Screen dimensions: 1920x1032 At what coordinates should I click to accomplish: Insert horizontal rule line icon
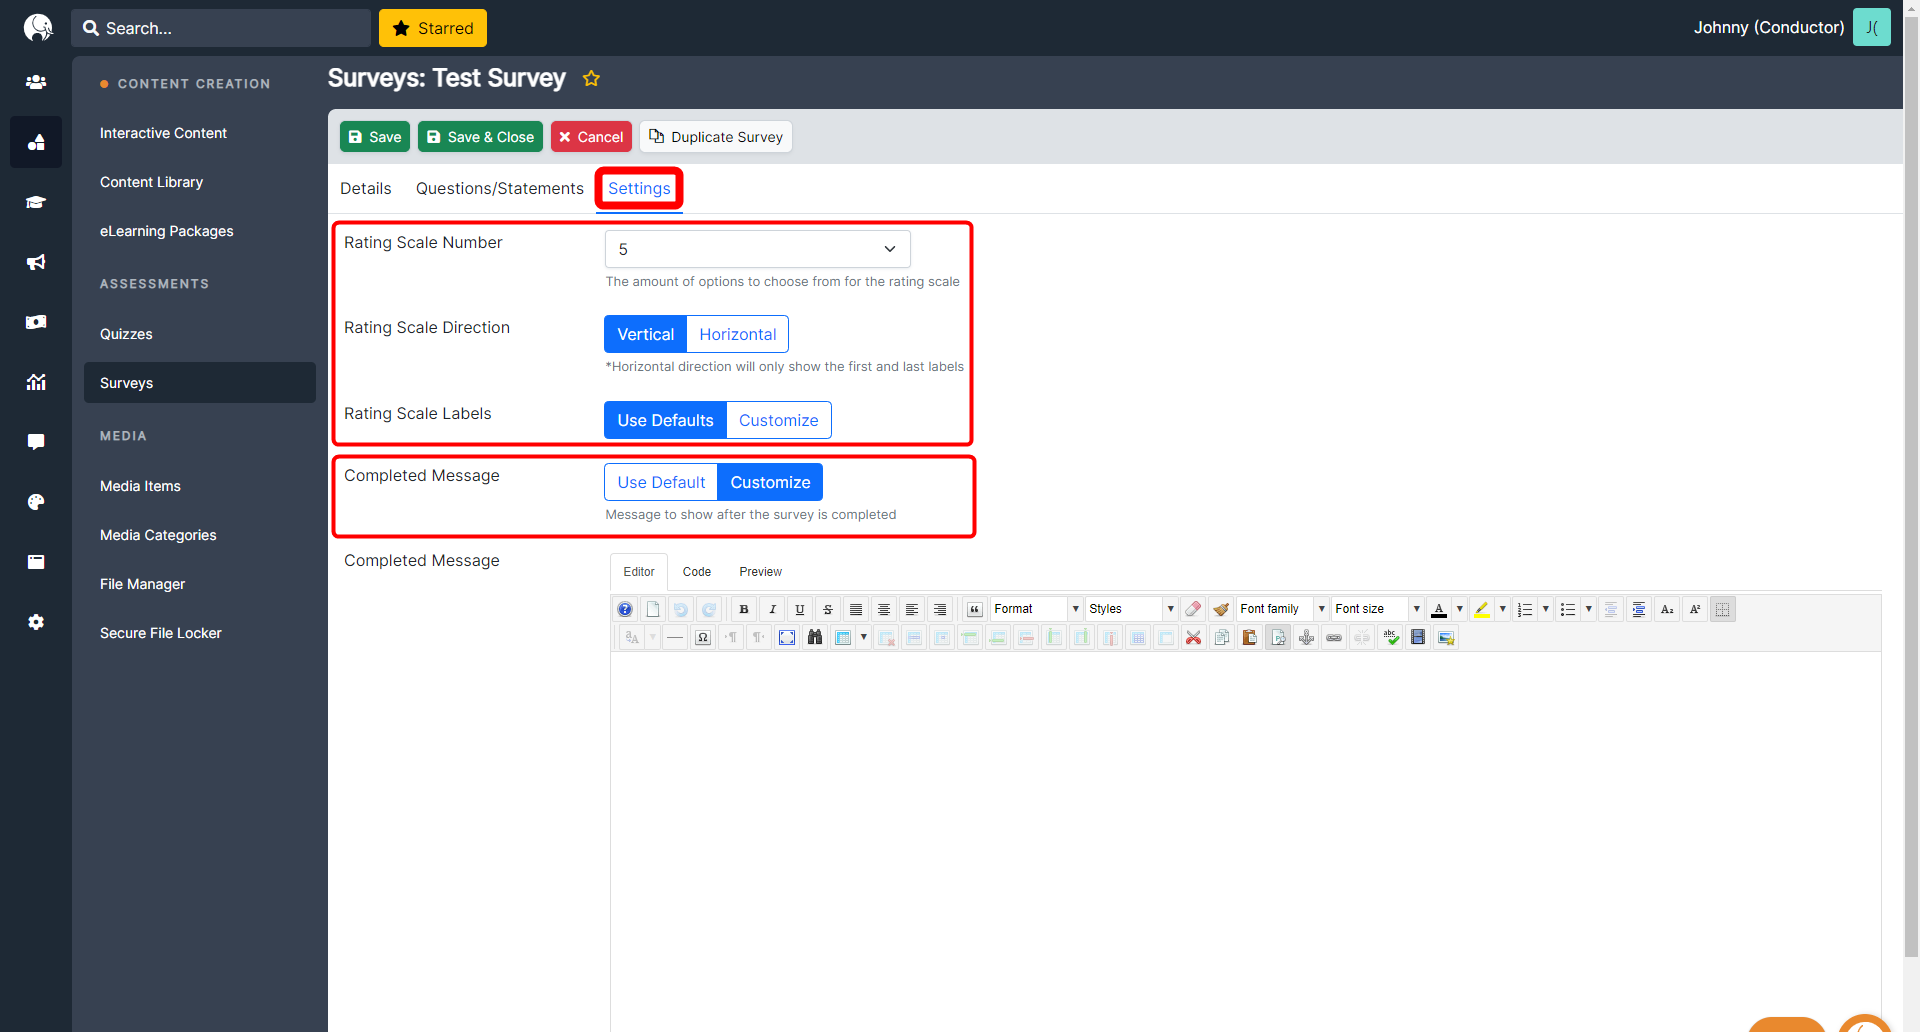click(675, 637)
